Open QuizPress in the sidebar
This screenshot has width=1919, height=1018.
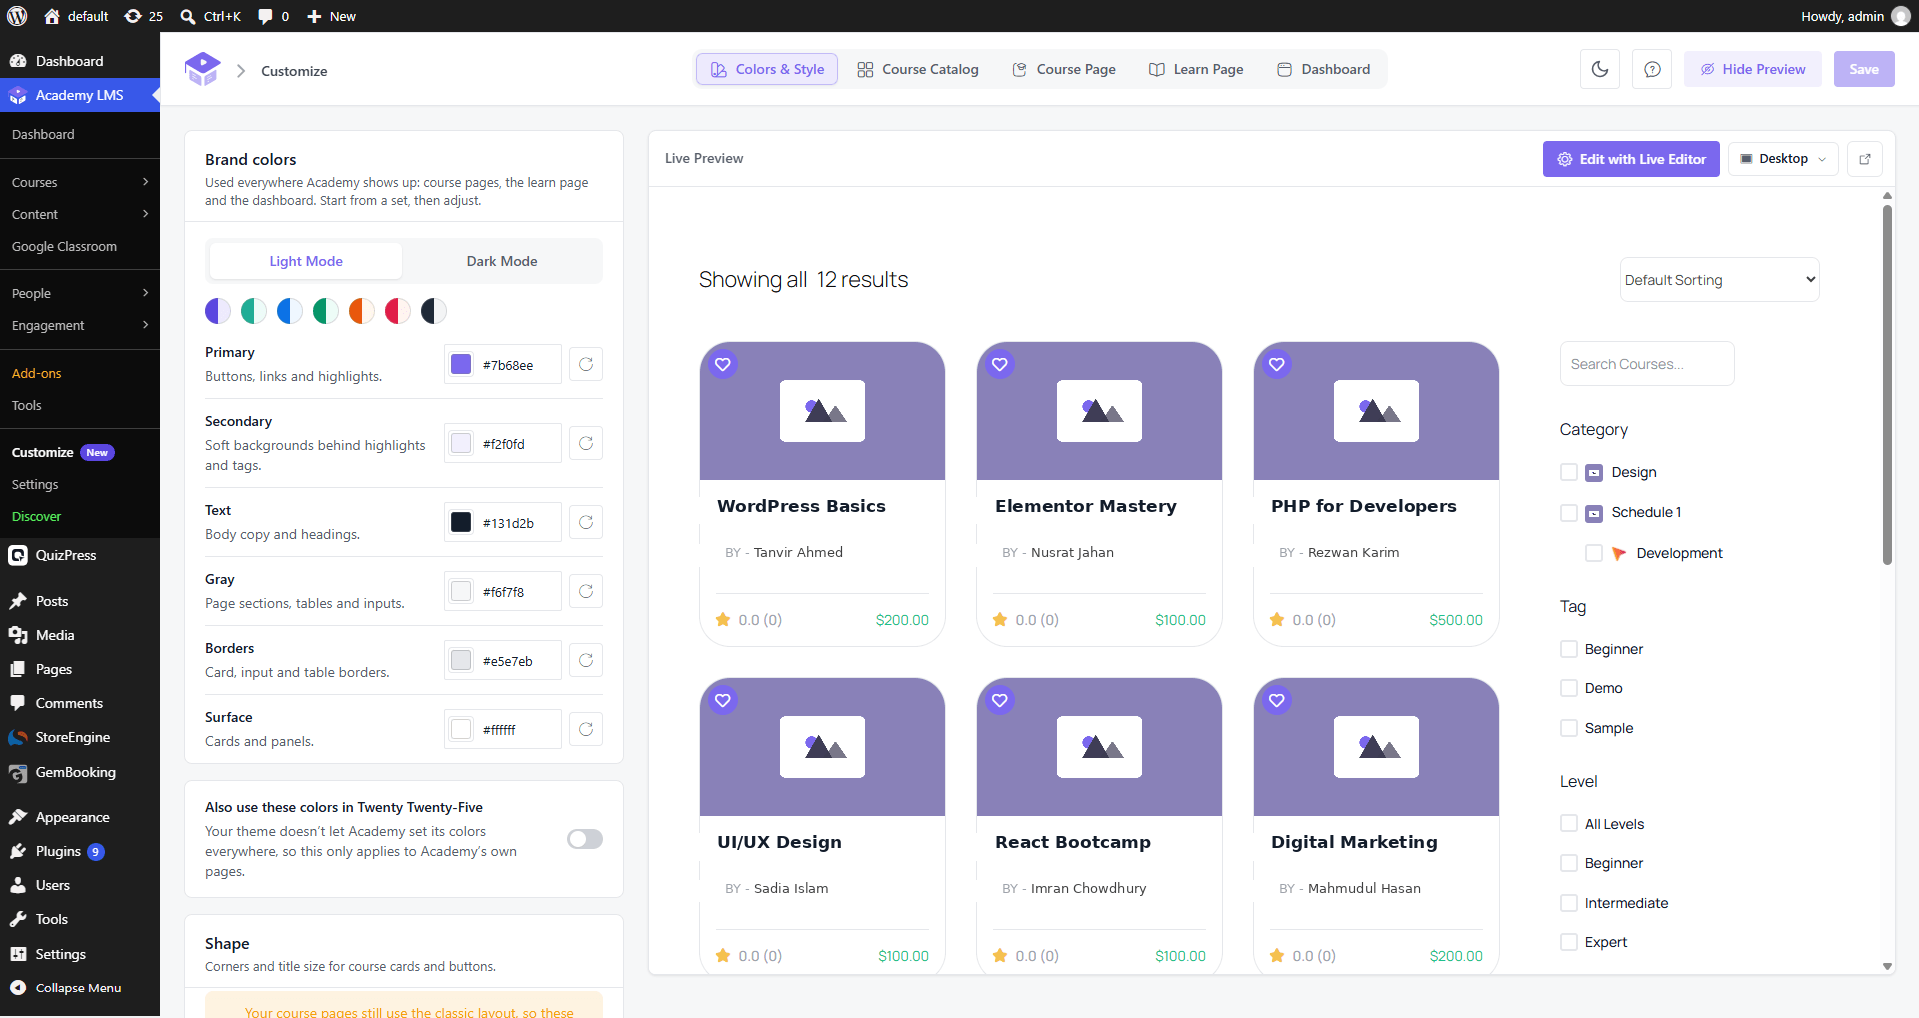coord(80,555)
